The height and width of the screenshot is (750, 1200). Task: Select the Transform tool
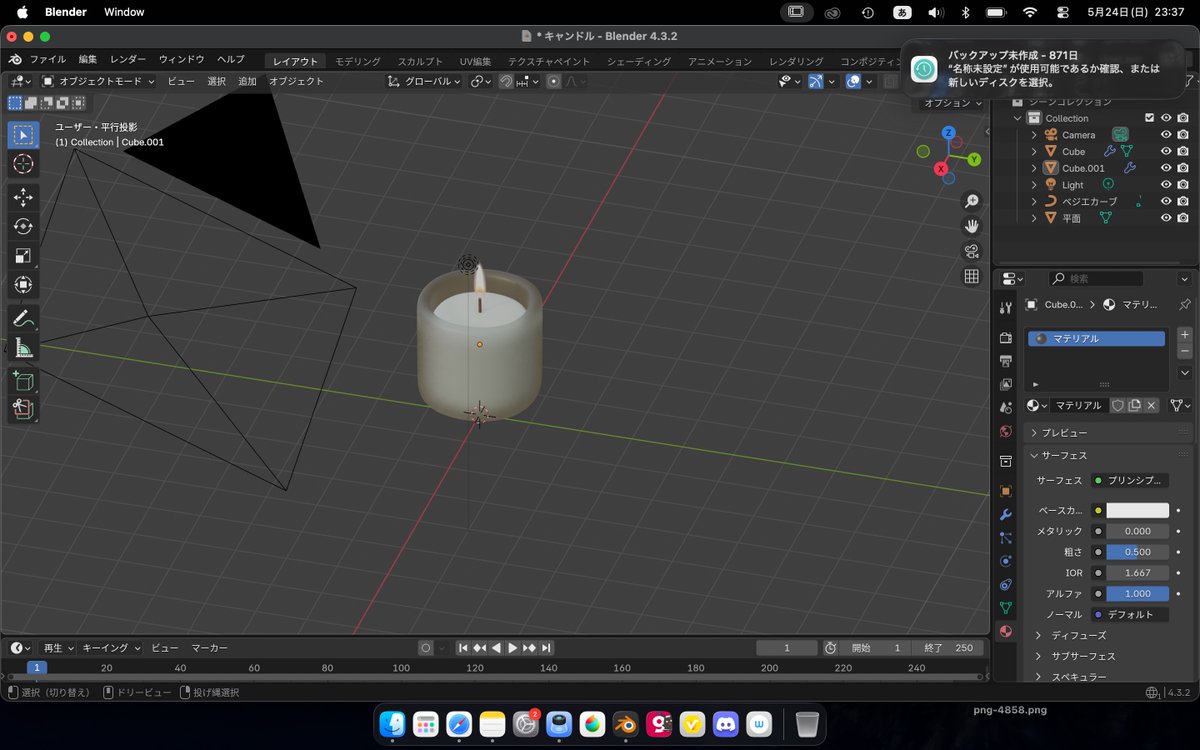point(23,285)
